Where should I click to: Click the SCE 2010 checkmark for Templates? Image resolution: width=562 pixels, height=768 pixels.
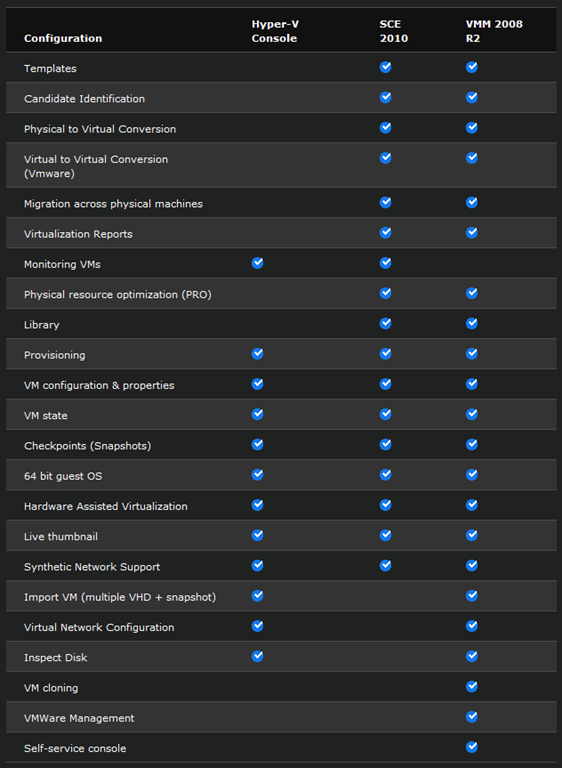point(386,67)
